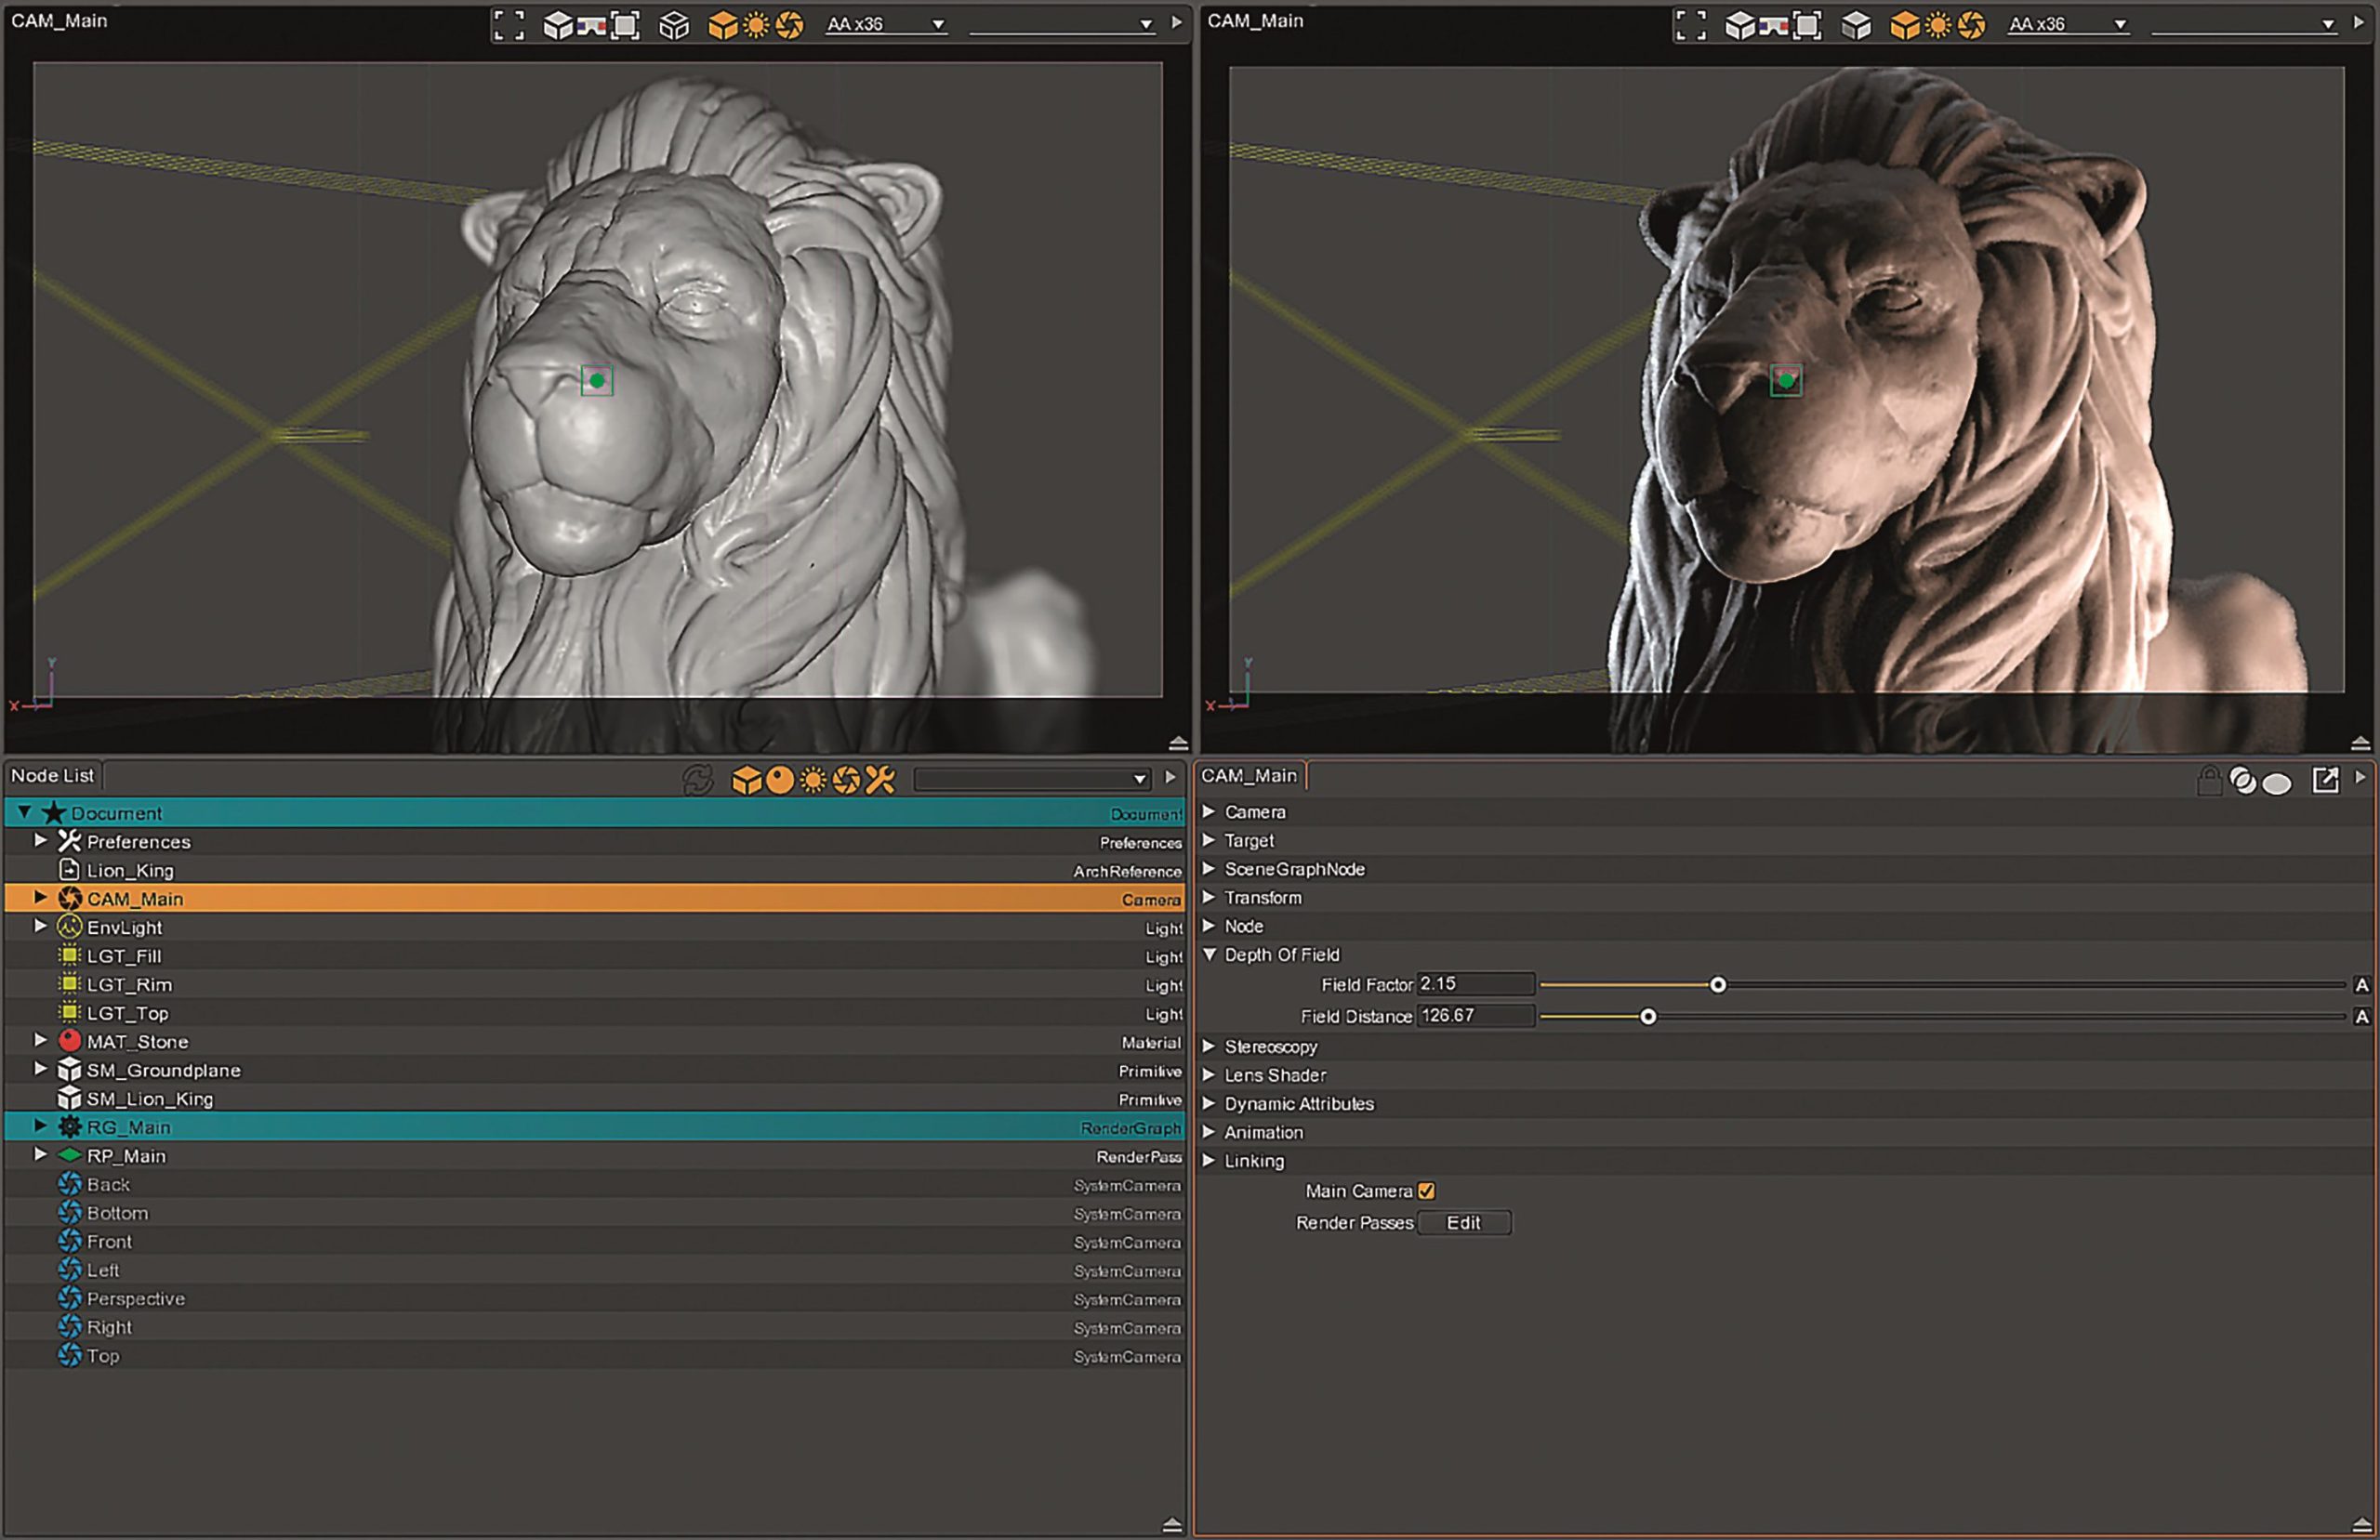Click the lock icon in CAM_Main attribute panel
The height and width of the screenshot is (1540, 2380).
pyautogui.click(x=2209, y=781)
